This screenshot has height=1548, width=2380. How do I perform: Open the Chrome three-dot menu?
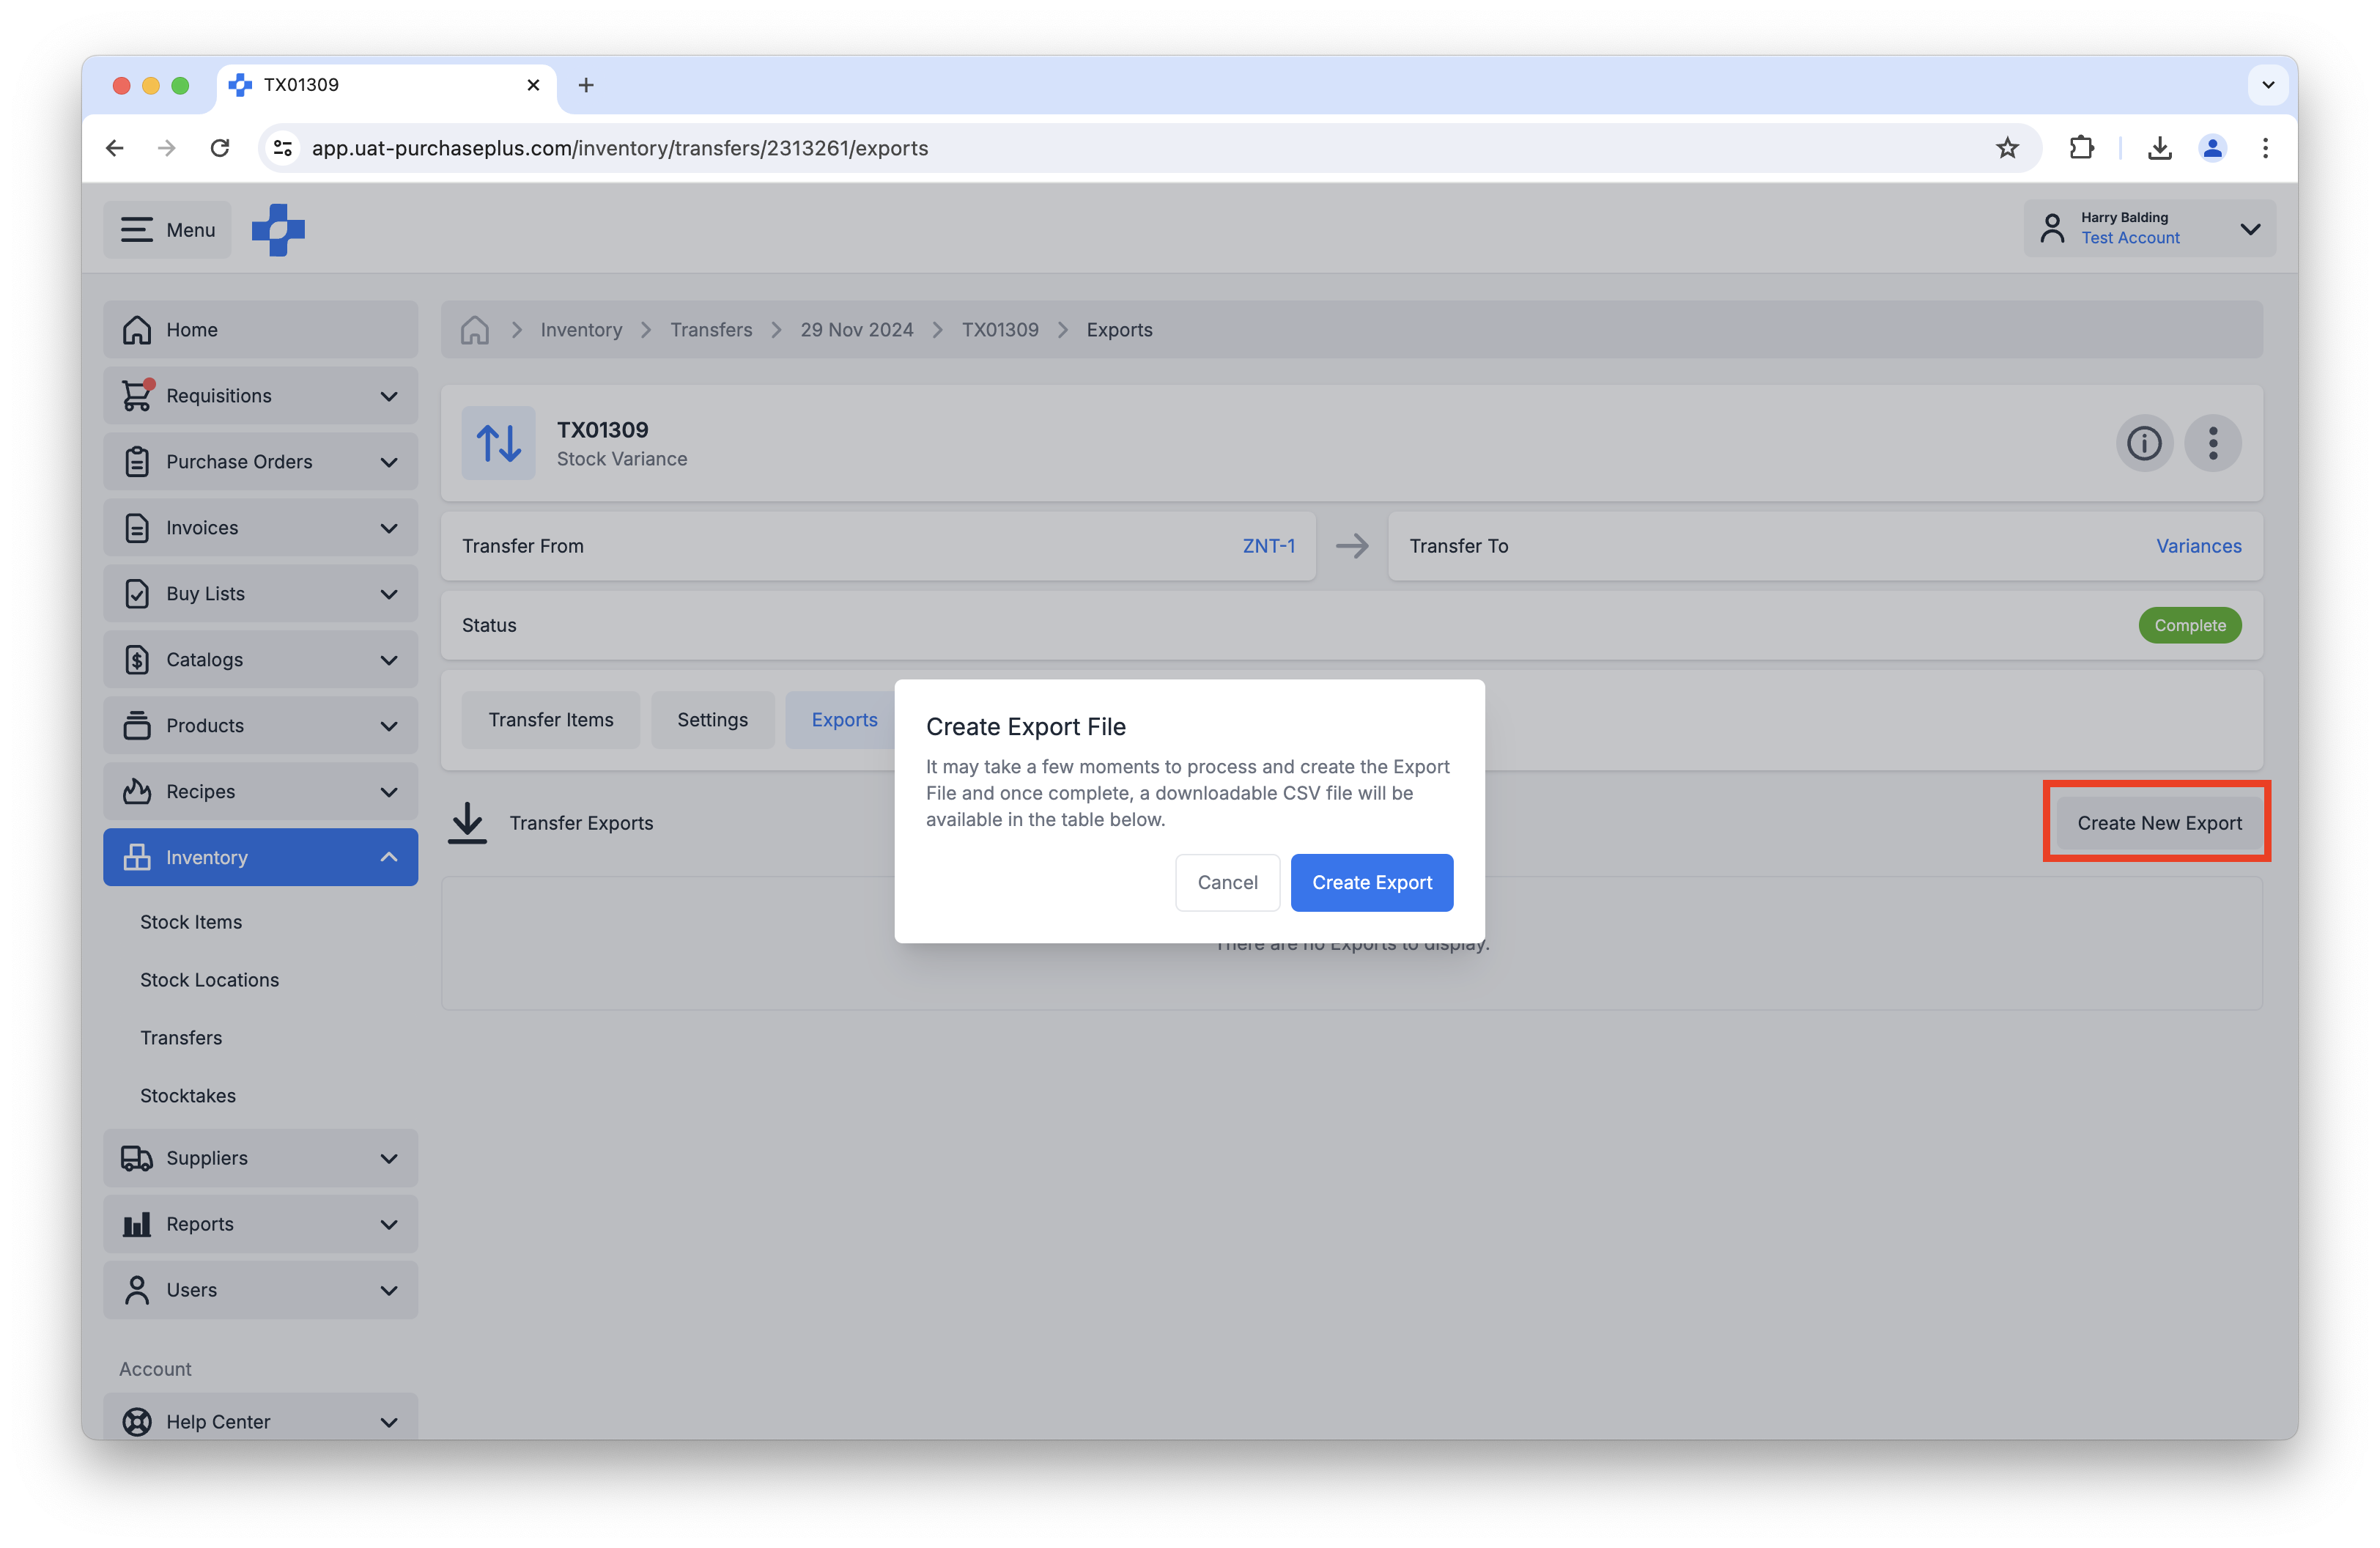click(x=2265, y=148)
